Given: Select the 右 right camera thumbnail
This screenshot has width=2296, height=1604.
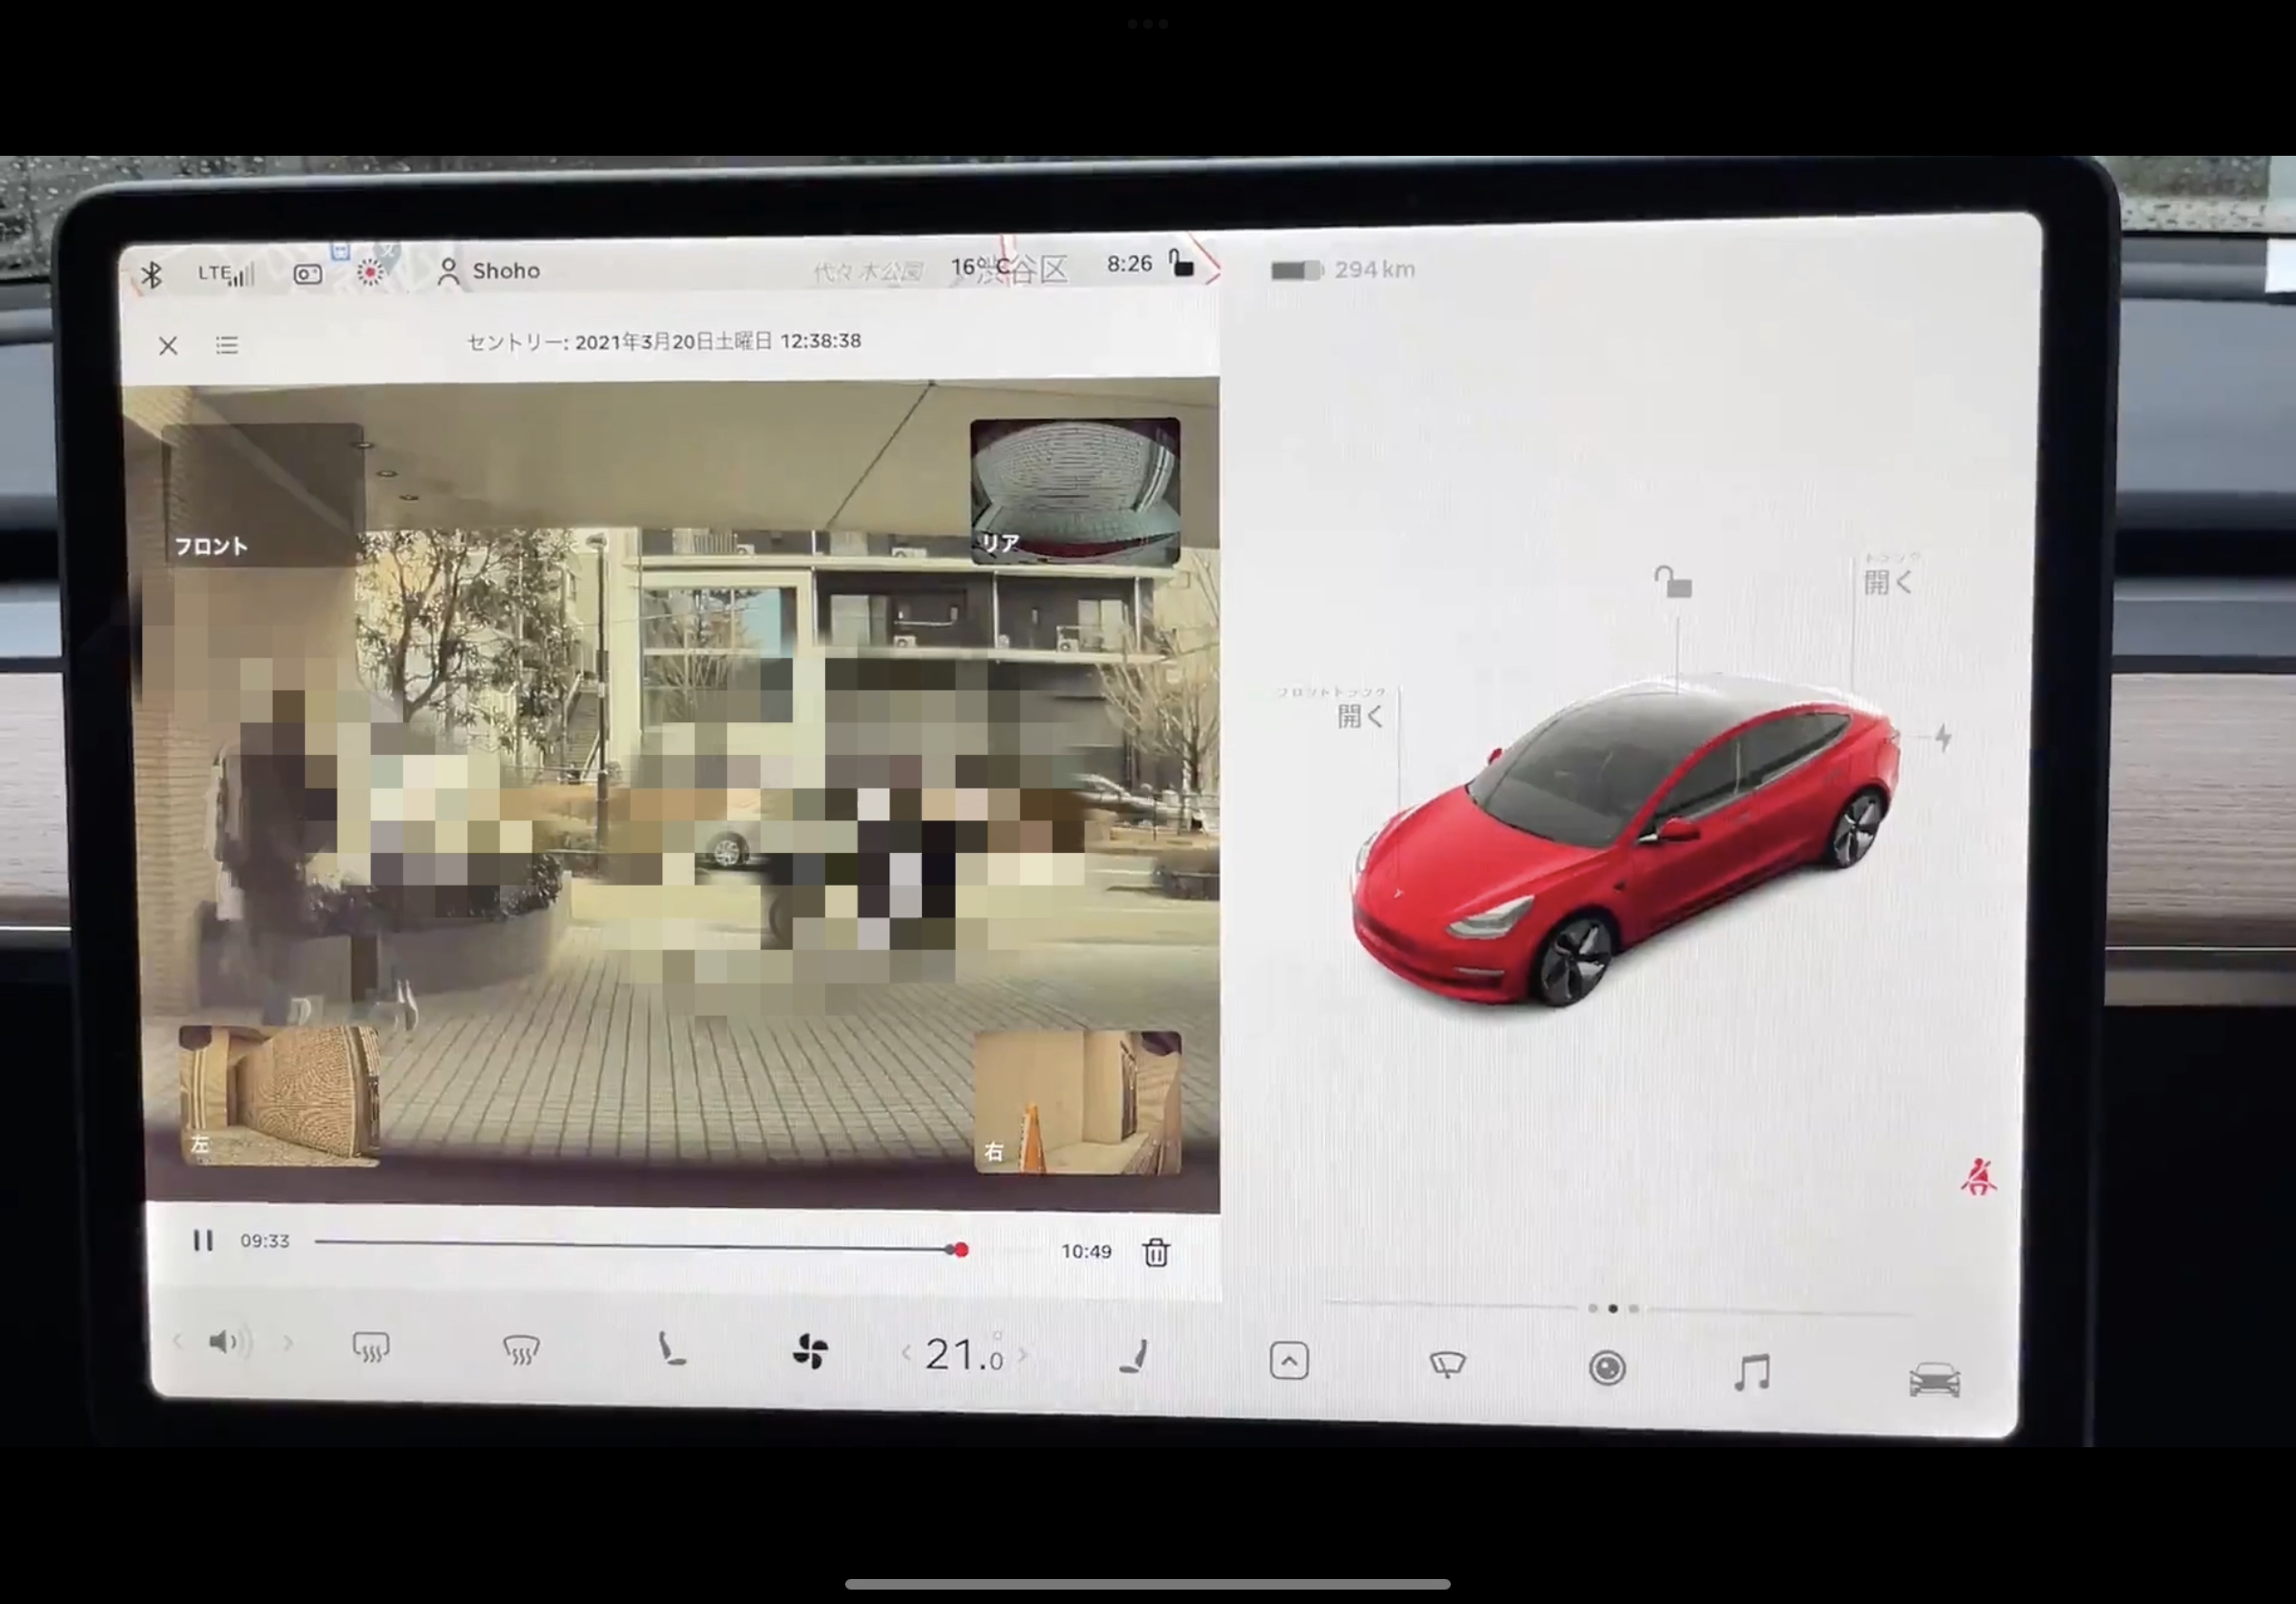Looking at the screenshot, I should coord(1077,1102).
